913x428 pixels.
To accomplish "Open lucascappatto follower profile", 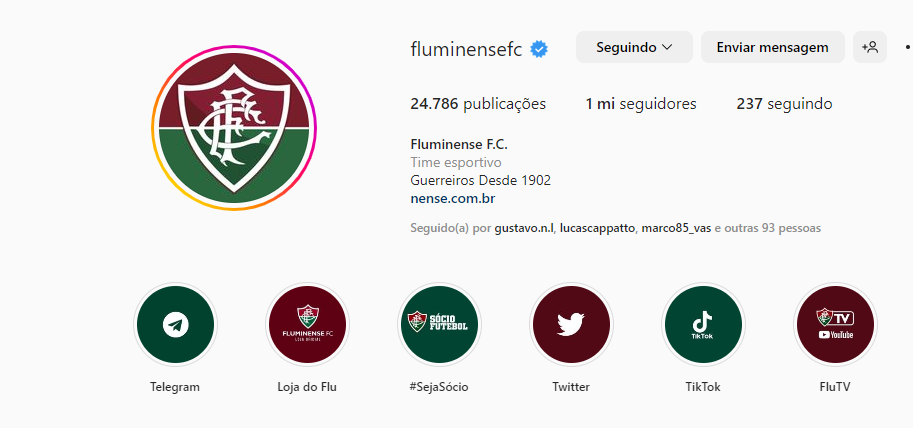I will 597,228.
